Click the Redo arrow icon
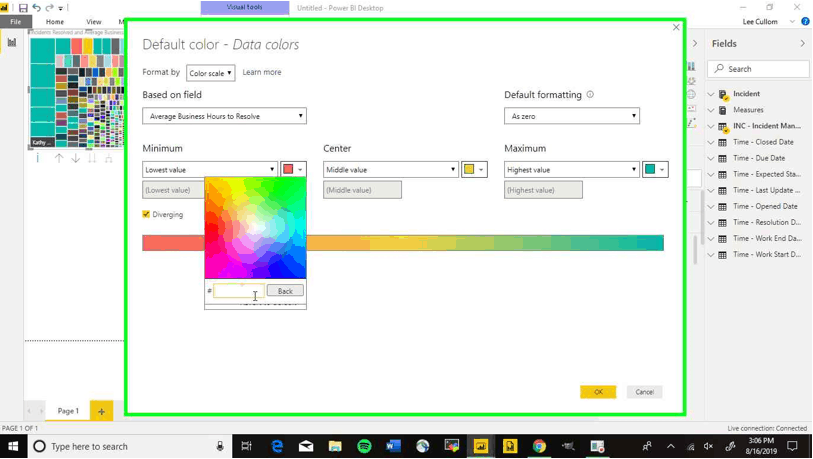The height and width of the screenshot is (459, 813). pos(49,8)
